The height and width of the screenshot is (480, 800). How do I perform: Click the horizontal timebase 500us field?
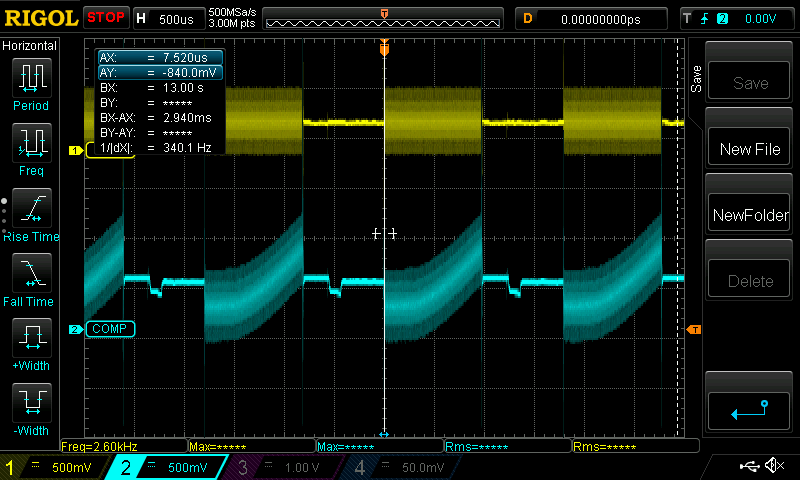click(169, 19)
